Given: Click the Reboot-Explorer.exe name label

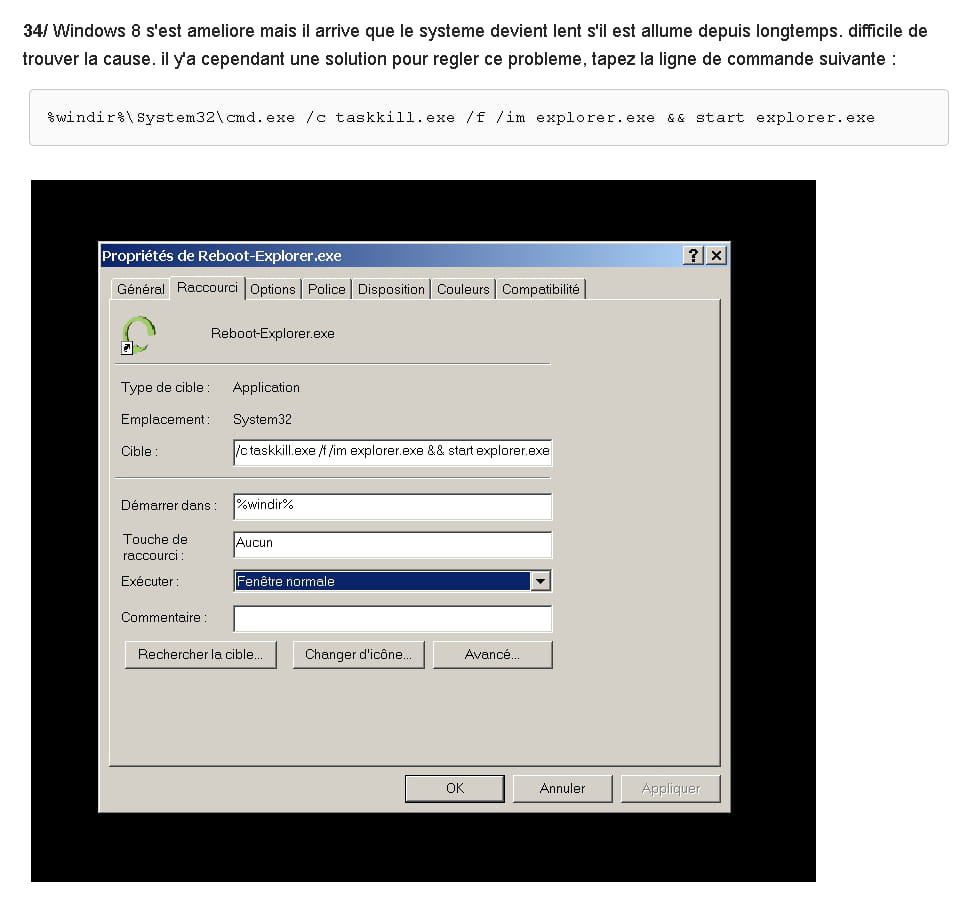Looking at the screenshot, I should coord(273,333).
